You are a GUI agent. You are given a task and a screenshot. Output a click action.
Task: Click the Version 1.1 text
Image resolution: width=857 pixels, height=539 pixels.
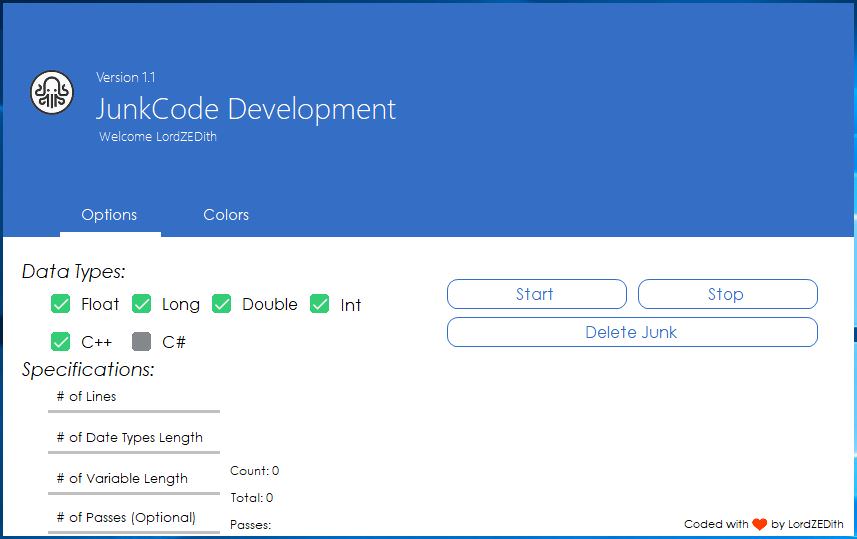pos(126,78)
